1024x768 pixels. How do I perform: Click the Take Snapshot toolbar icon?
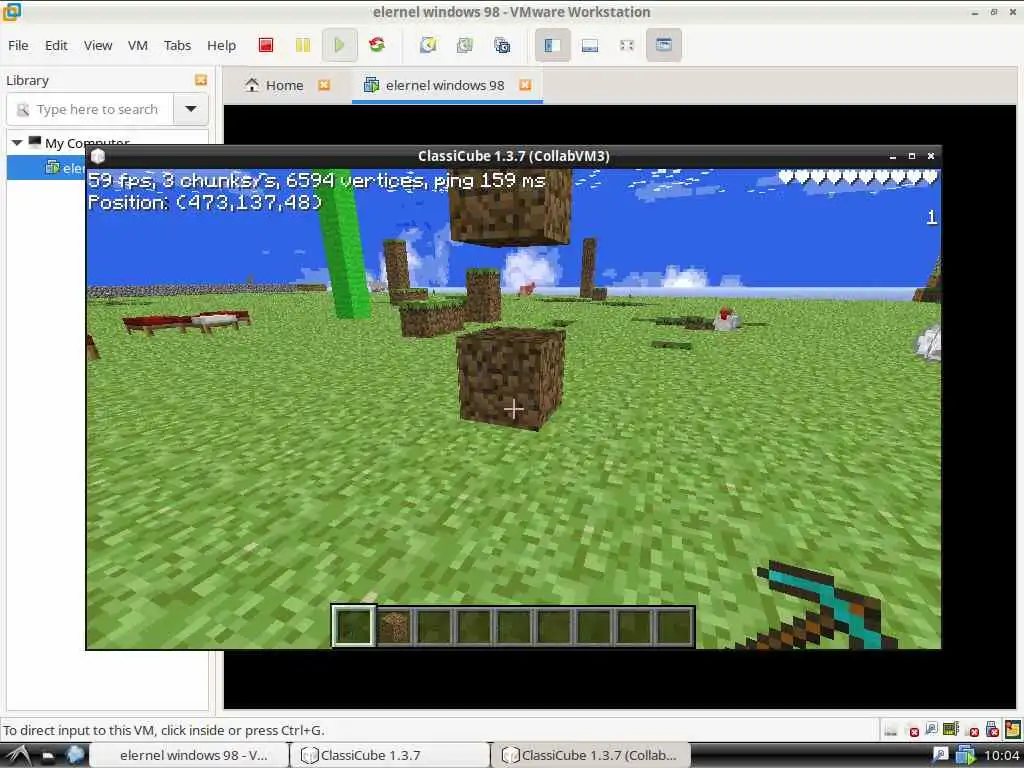(x=428, y=45)
